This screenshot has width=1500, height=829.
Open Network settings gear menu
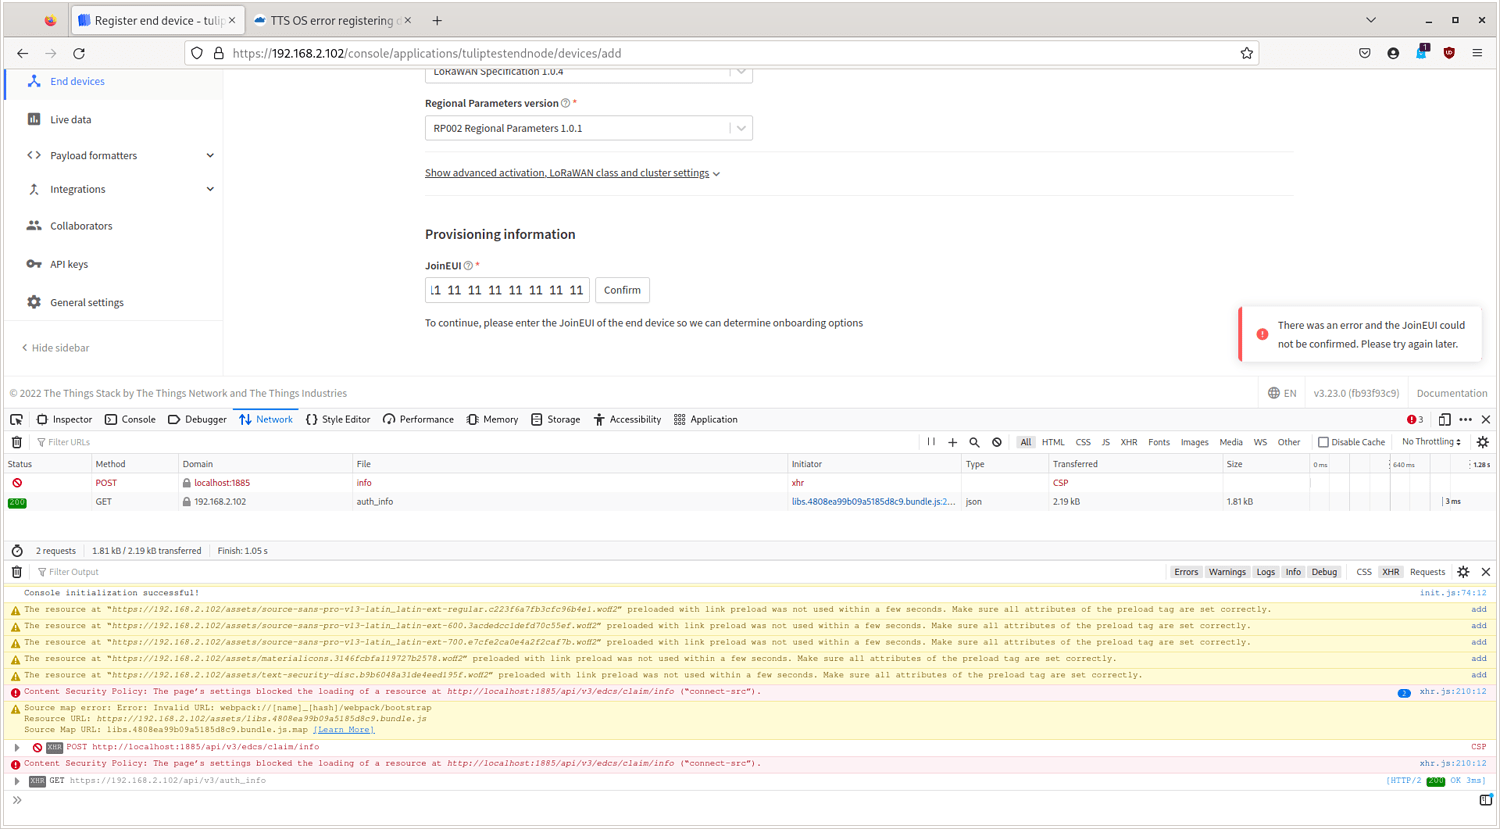click(x=1483, y=442)
